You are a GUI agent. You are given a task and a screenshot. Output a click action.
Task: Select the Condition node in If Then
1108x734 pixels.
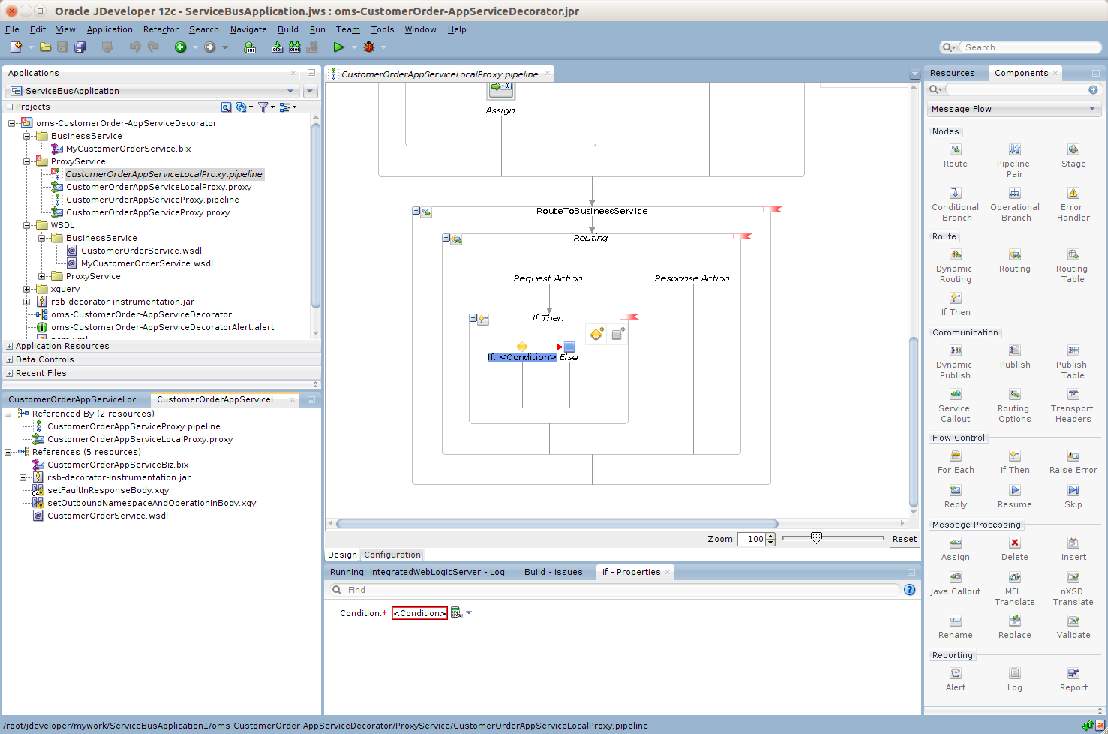pyautogui.click(x=522, y=351)
